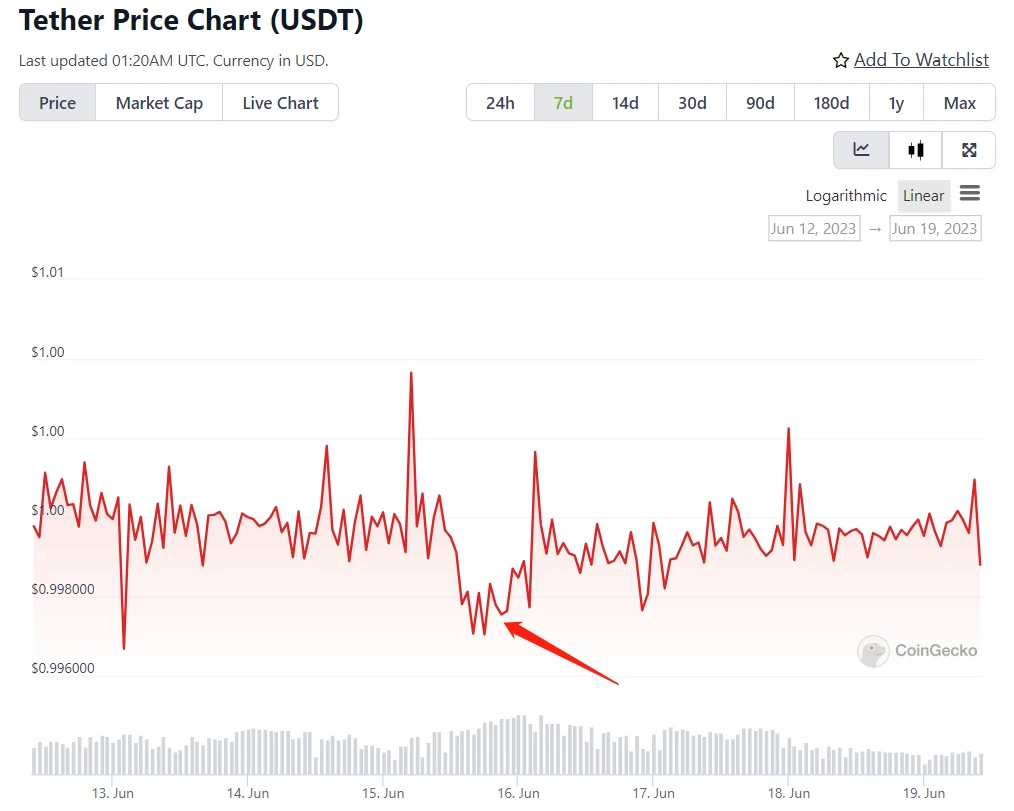Image resolution: width=1014 pixels, height=811 pixels.
Task: Show the 30d price history
Action: [692, 103]
